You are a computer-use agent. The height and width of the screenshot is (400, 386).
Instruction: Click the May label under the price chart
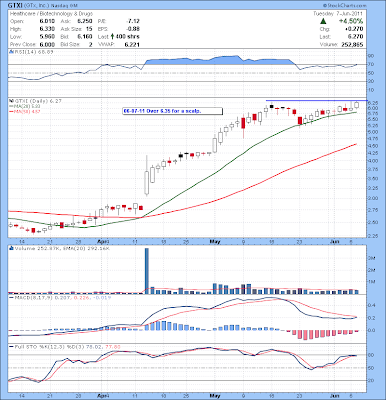coord(215,241)
